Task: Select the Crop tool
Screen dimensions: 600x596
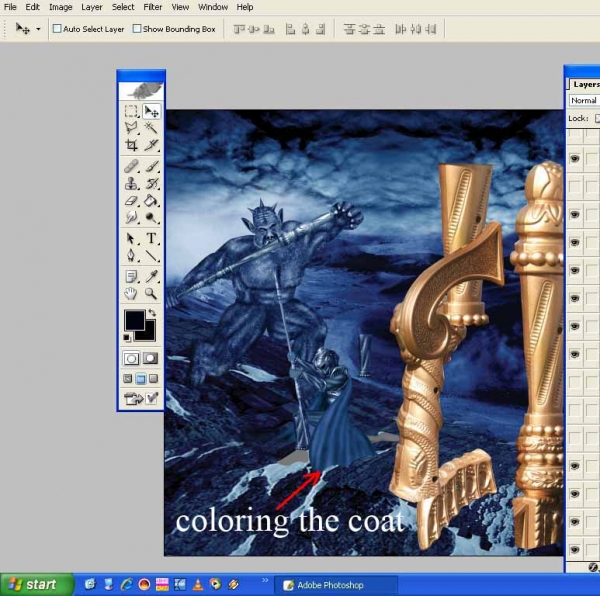Action: (131, 145)
